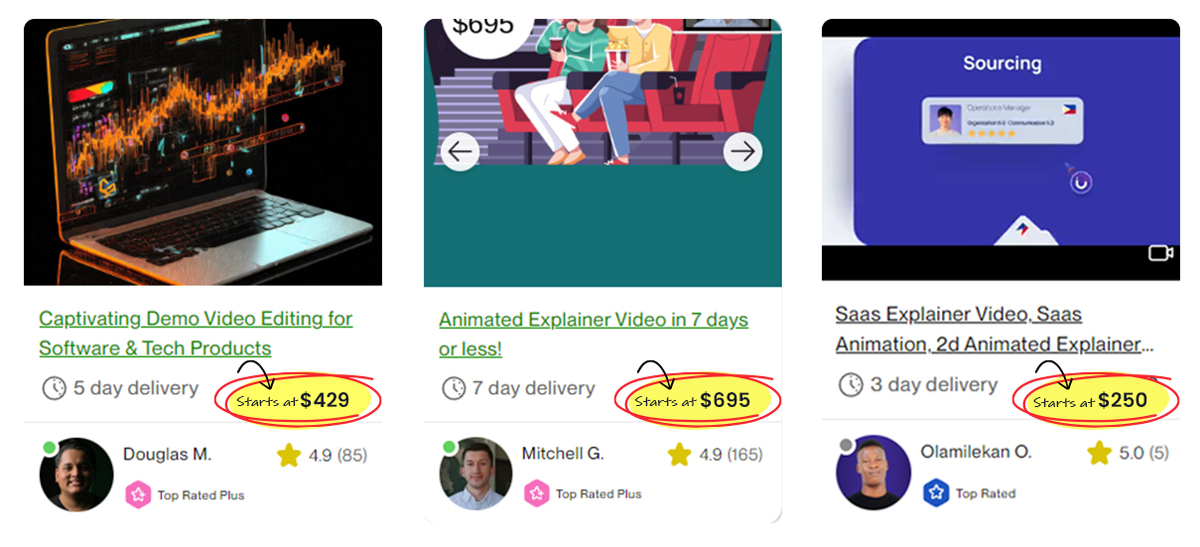Open Animated Explainer Video in 7 days link

coord(594,334)
